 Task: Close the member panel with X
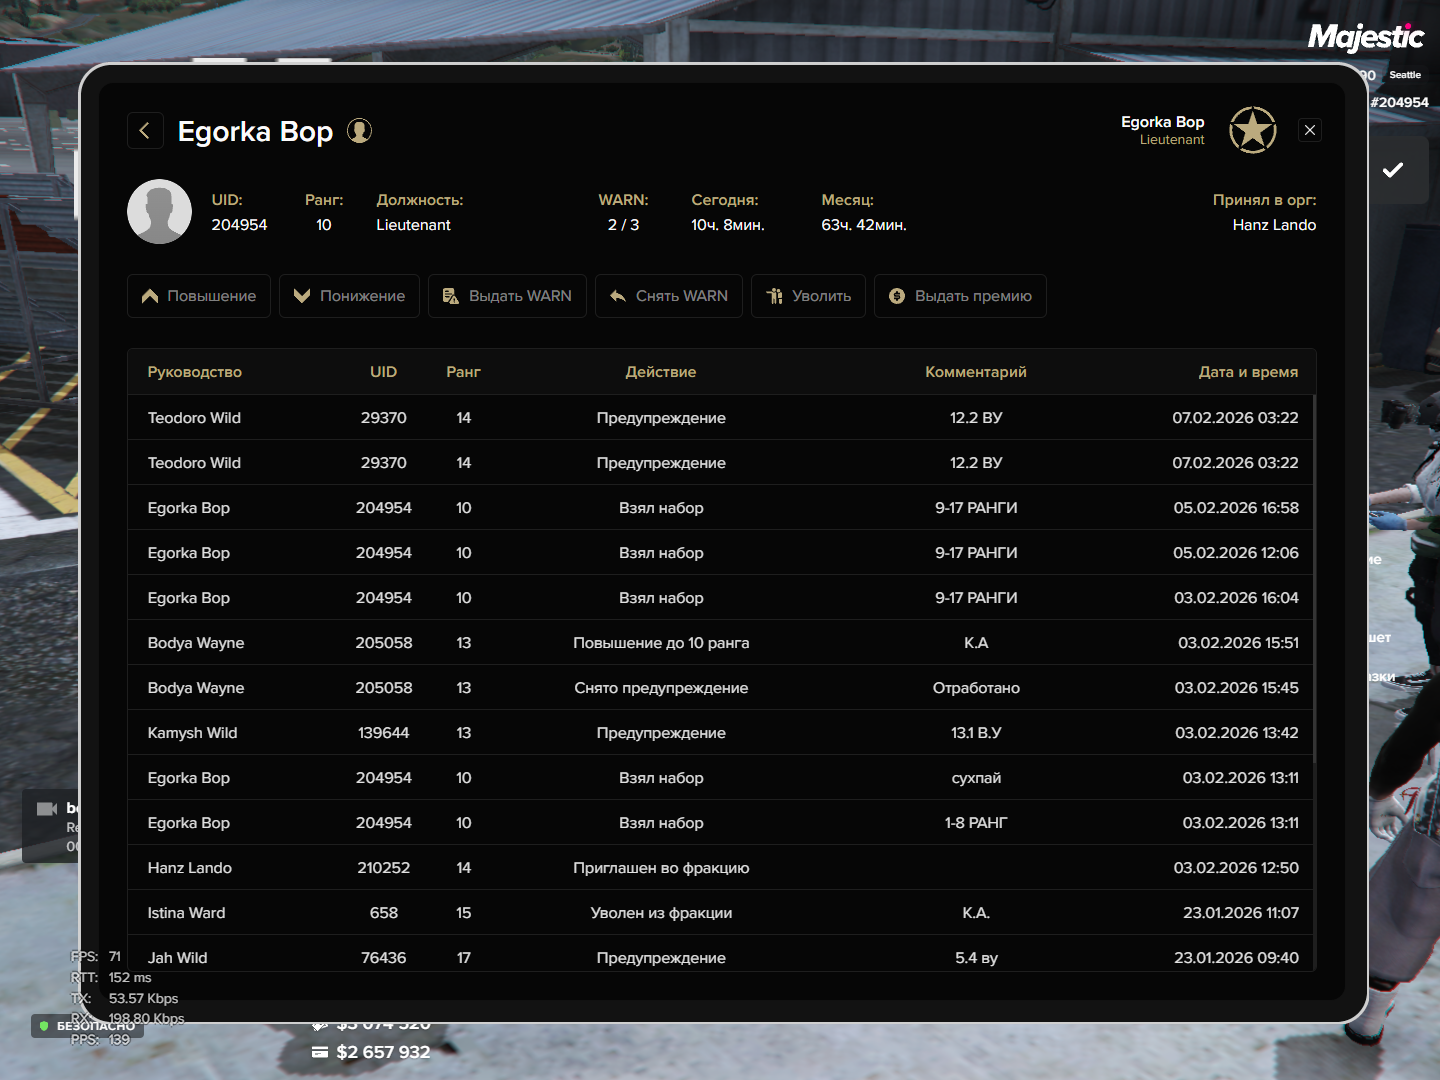tap(1309, 130)
